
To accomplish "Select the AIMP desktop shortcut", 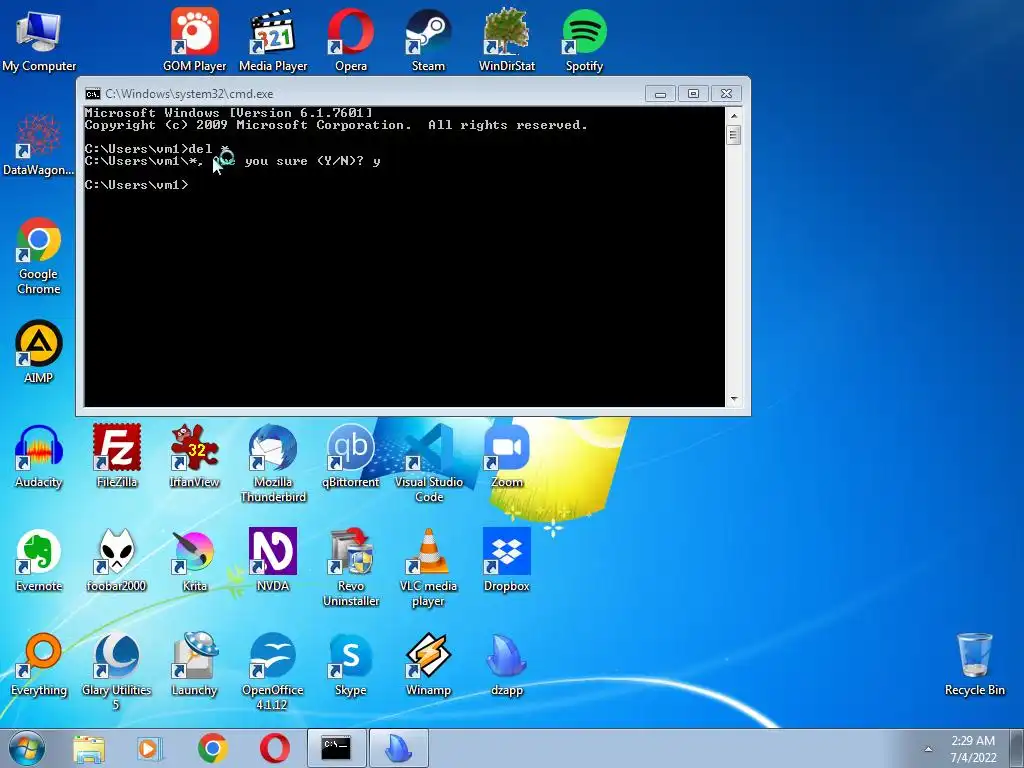I will (39, 353).
